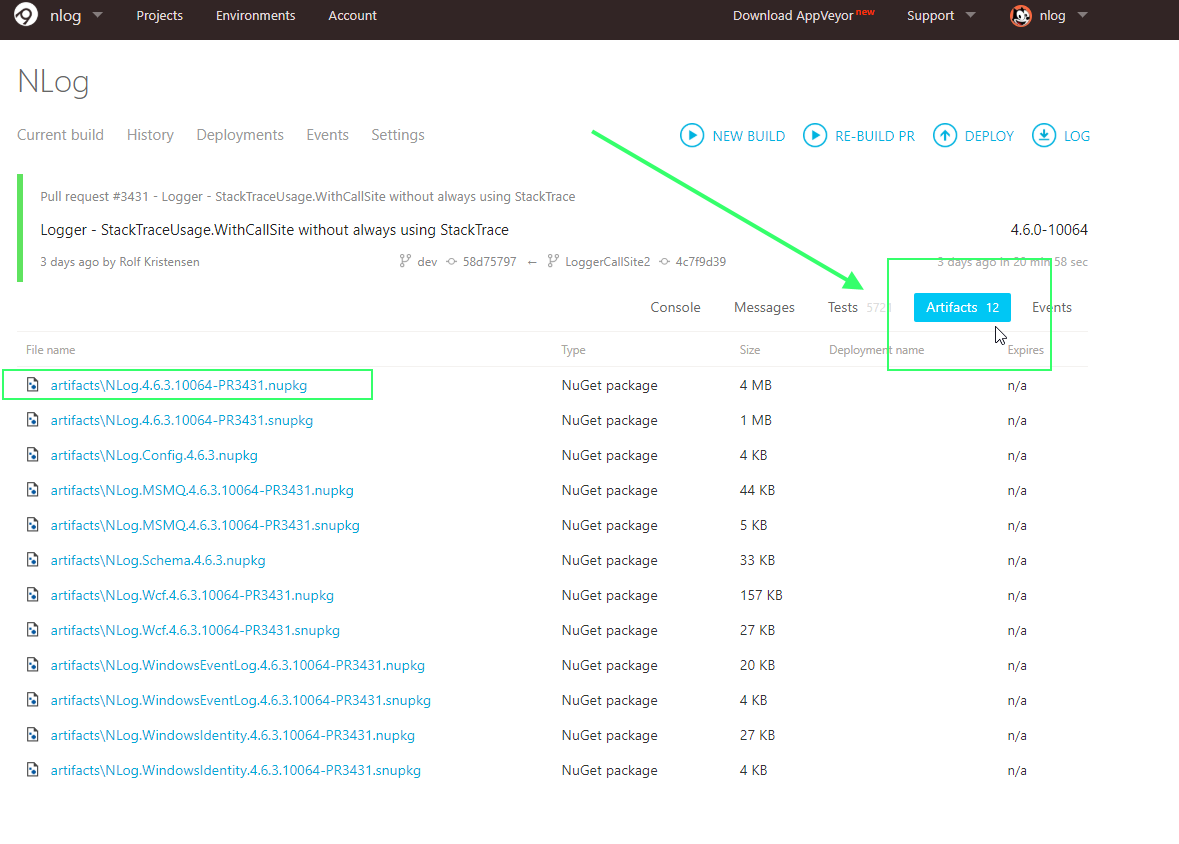Image resolution: width=1179 pixels, height=844 pixels.
Task: Click the AppVeyor logo icon
Action: pyautogui.click(x=26, y=15)
